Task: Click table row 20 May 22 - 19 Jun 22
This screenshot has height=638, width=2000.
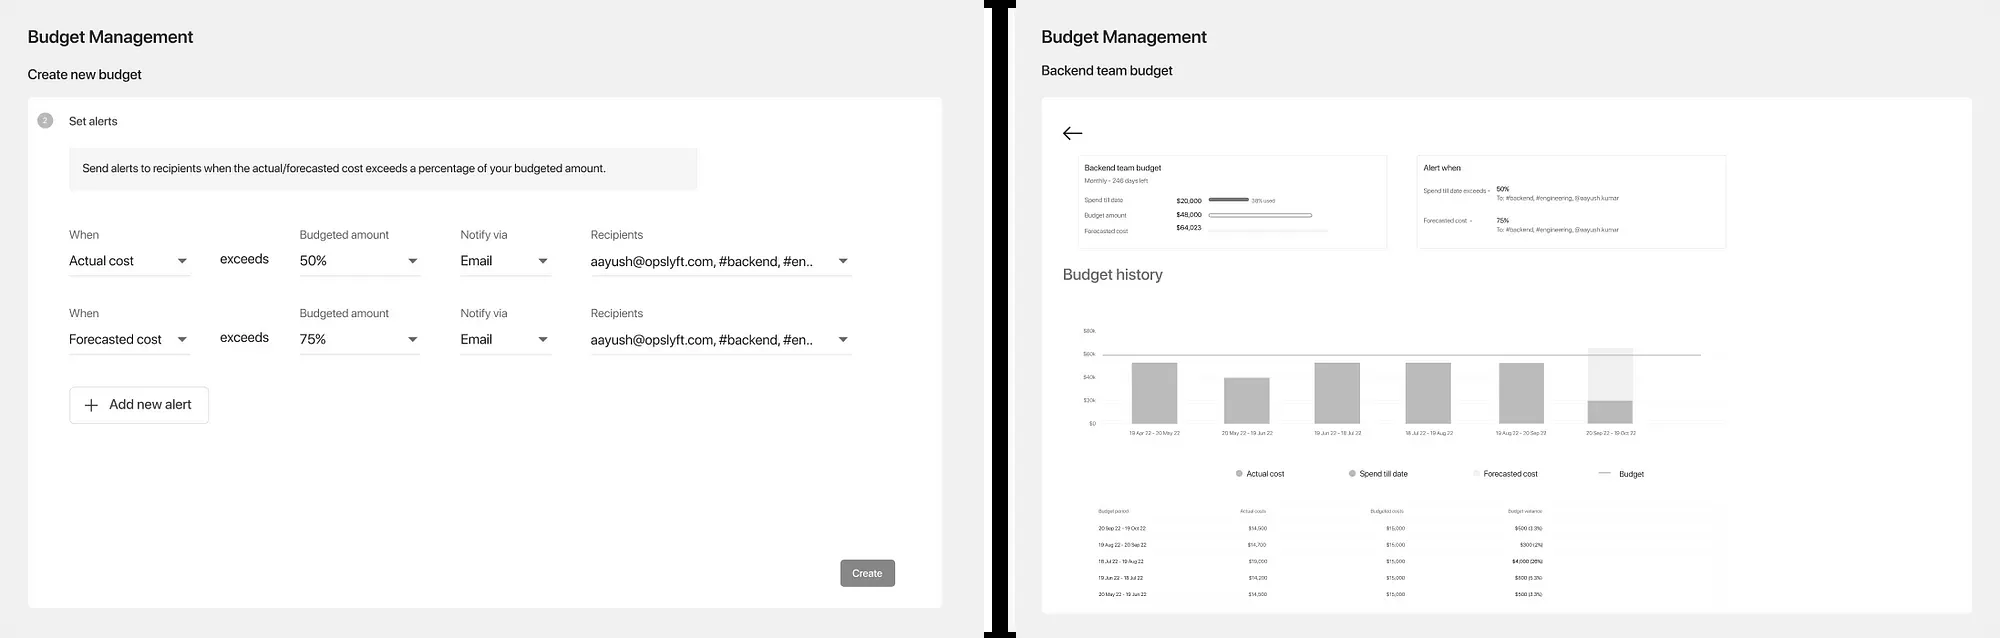Action: point(1320,594)
